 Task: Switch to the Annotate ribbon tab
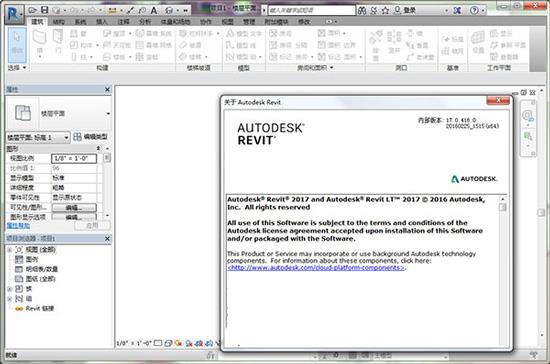(123, 22)
